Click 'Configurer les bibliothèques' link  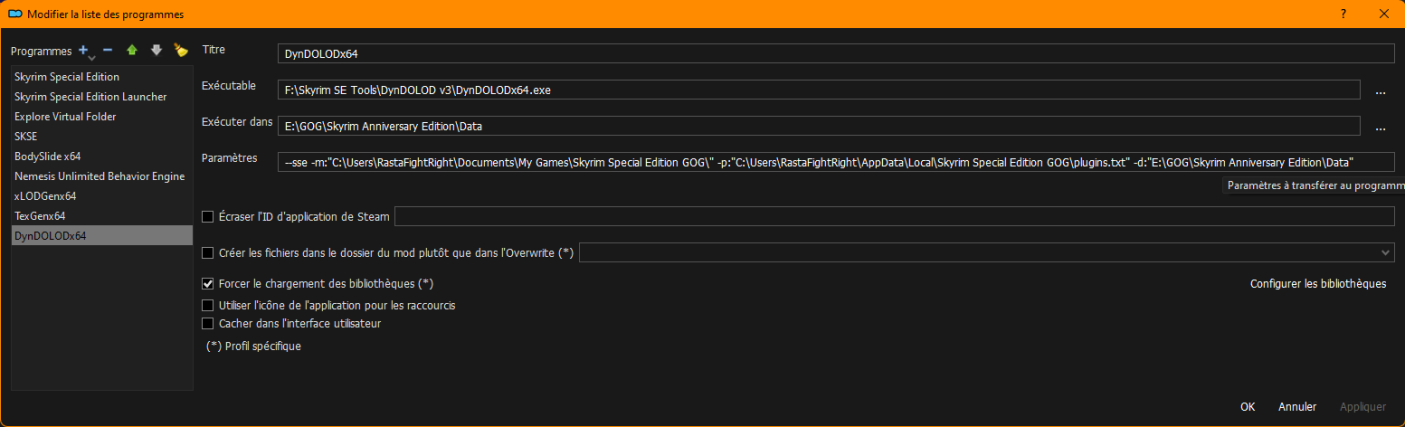point(1317,284)
